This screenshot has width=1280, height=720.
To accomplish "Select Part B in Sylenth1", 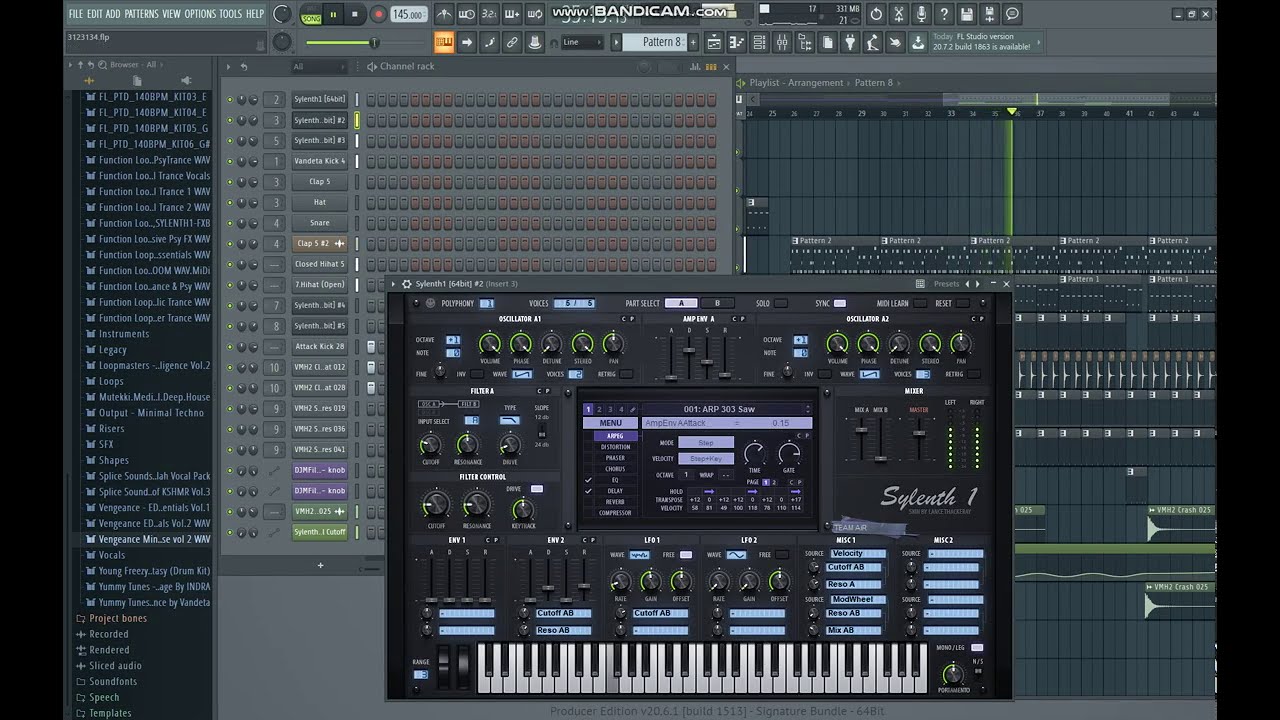I will 717,303.
